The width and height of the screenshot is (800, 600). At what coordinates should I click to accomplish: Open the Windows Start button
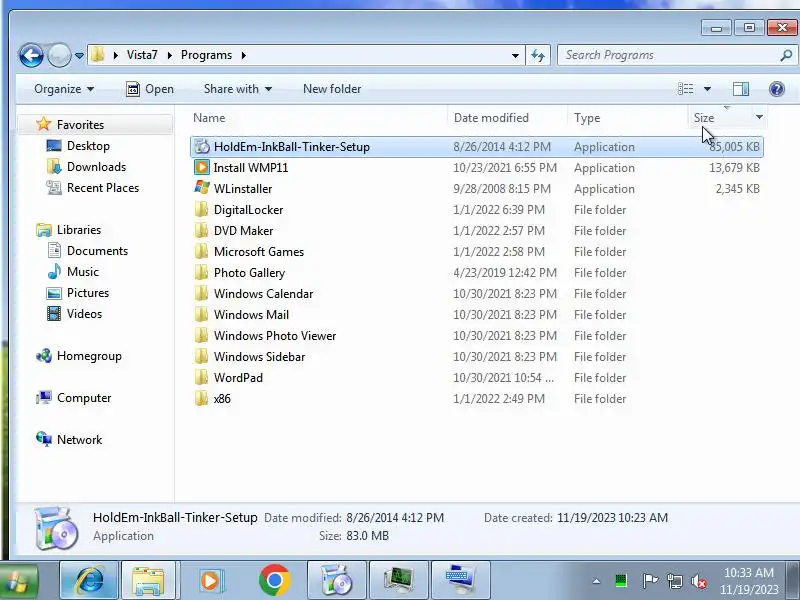tap(18, 581)
